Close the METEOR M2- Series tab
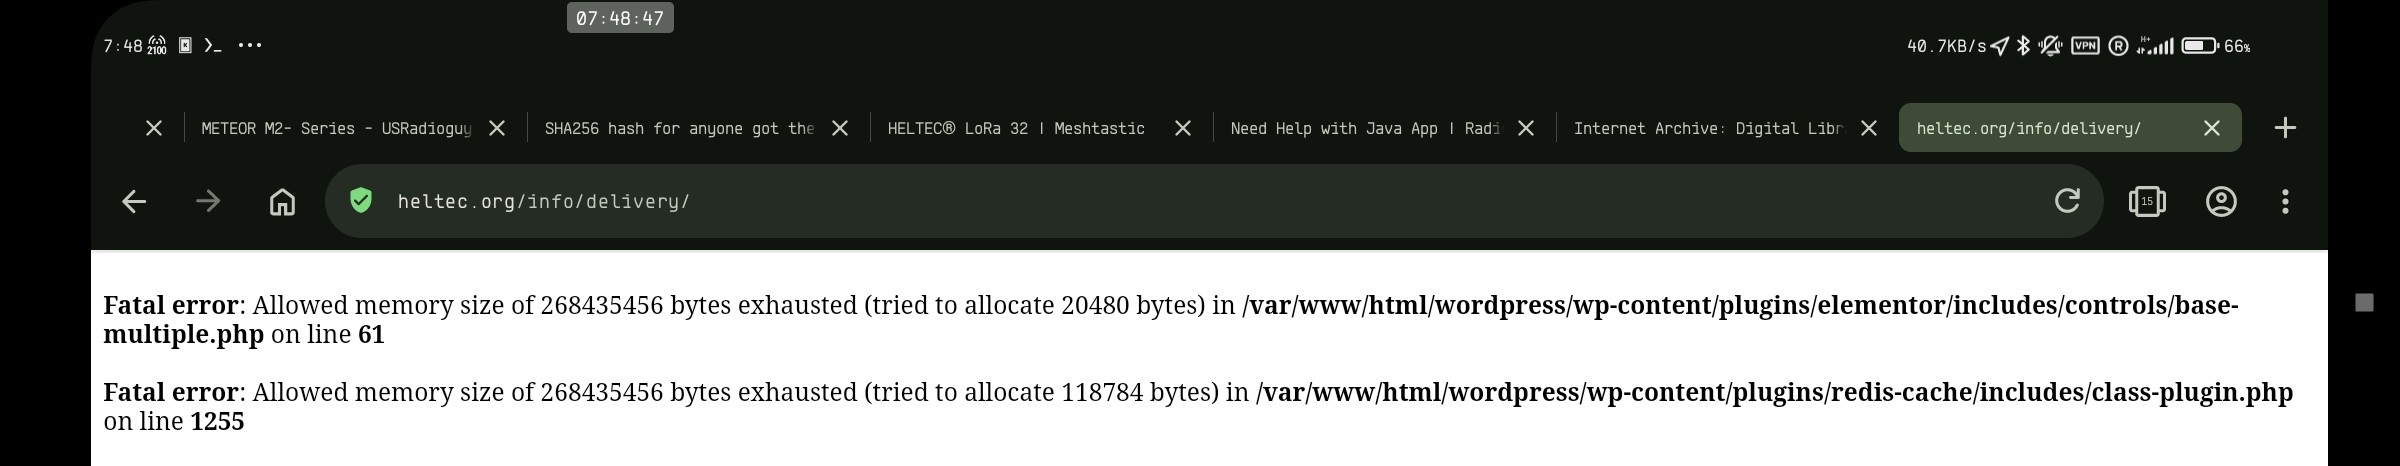Image resolution: width=2400 pixels, height=466 pixels. (x=497, y=128)
